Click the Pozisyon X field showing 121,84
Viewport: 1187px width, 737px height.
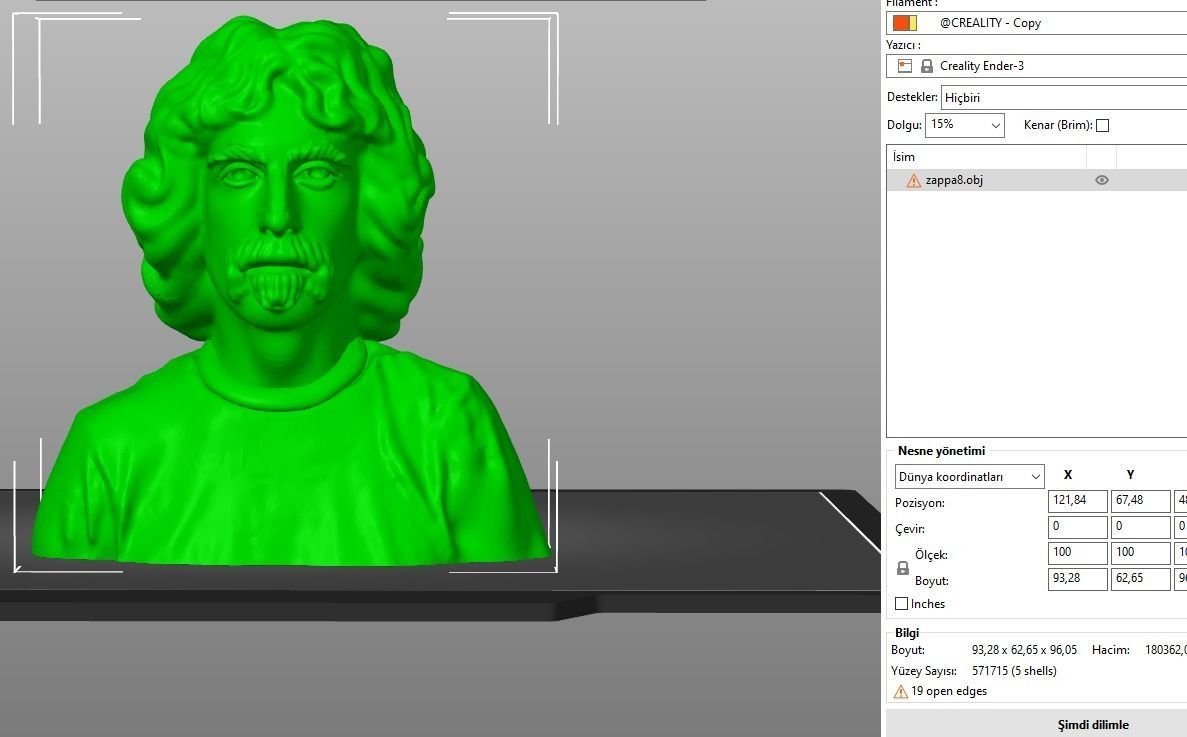[x=1077, y=501]
